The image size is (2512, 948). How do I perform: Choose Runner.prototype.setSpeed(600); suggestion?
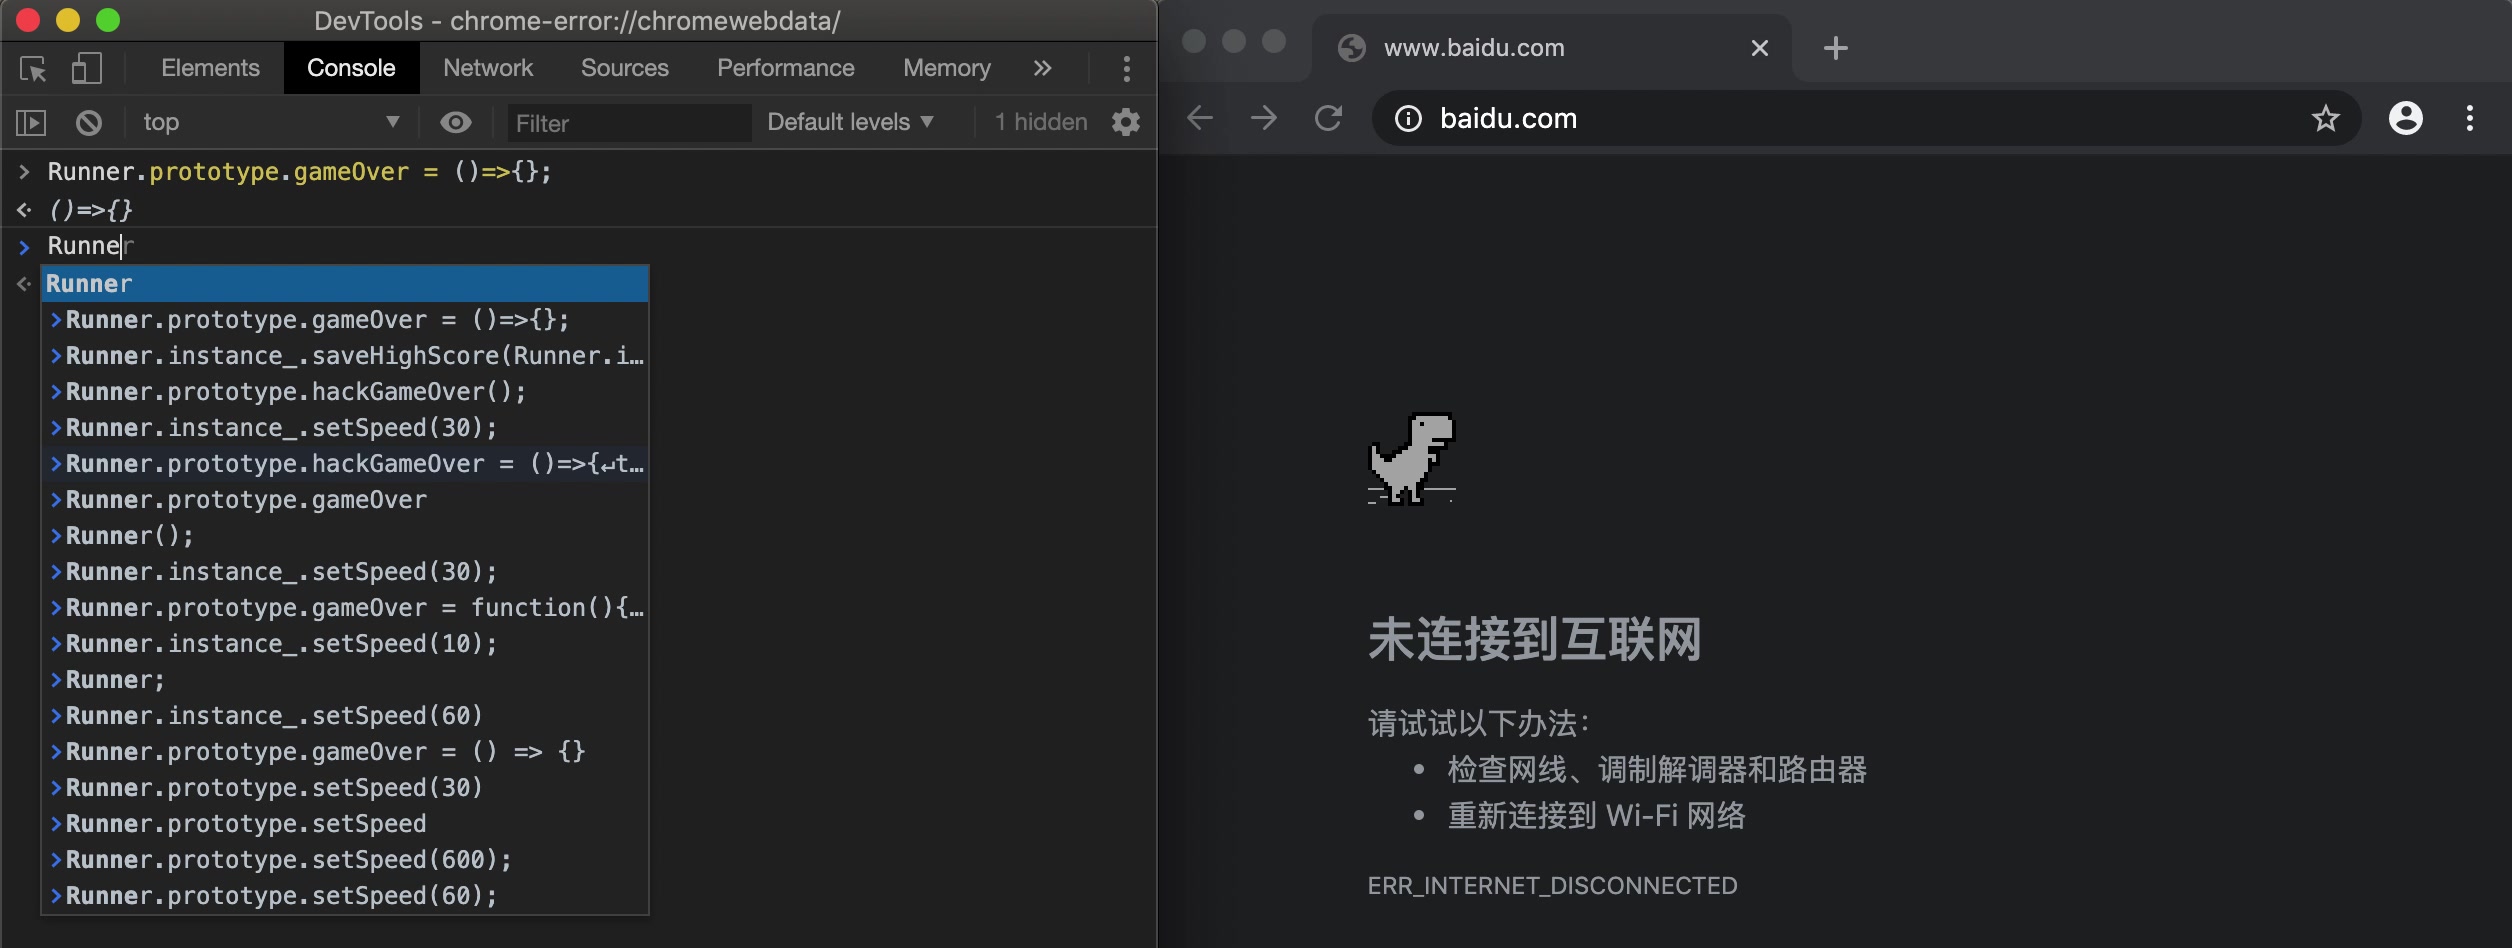pyautogui.click(x=345, y=860)
